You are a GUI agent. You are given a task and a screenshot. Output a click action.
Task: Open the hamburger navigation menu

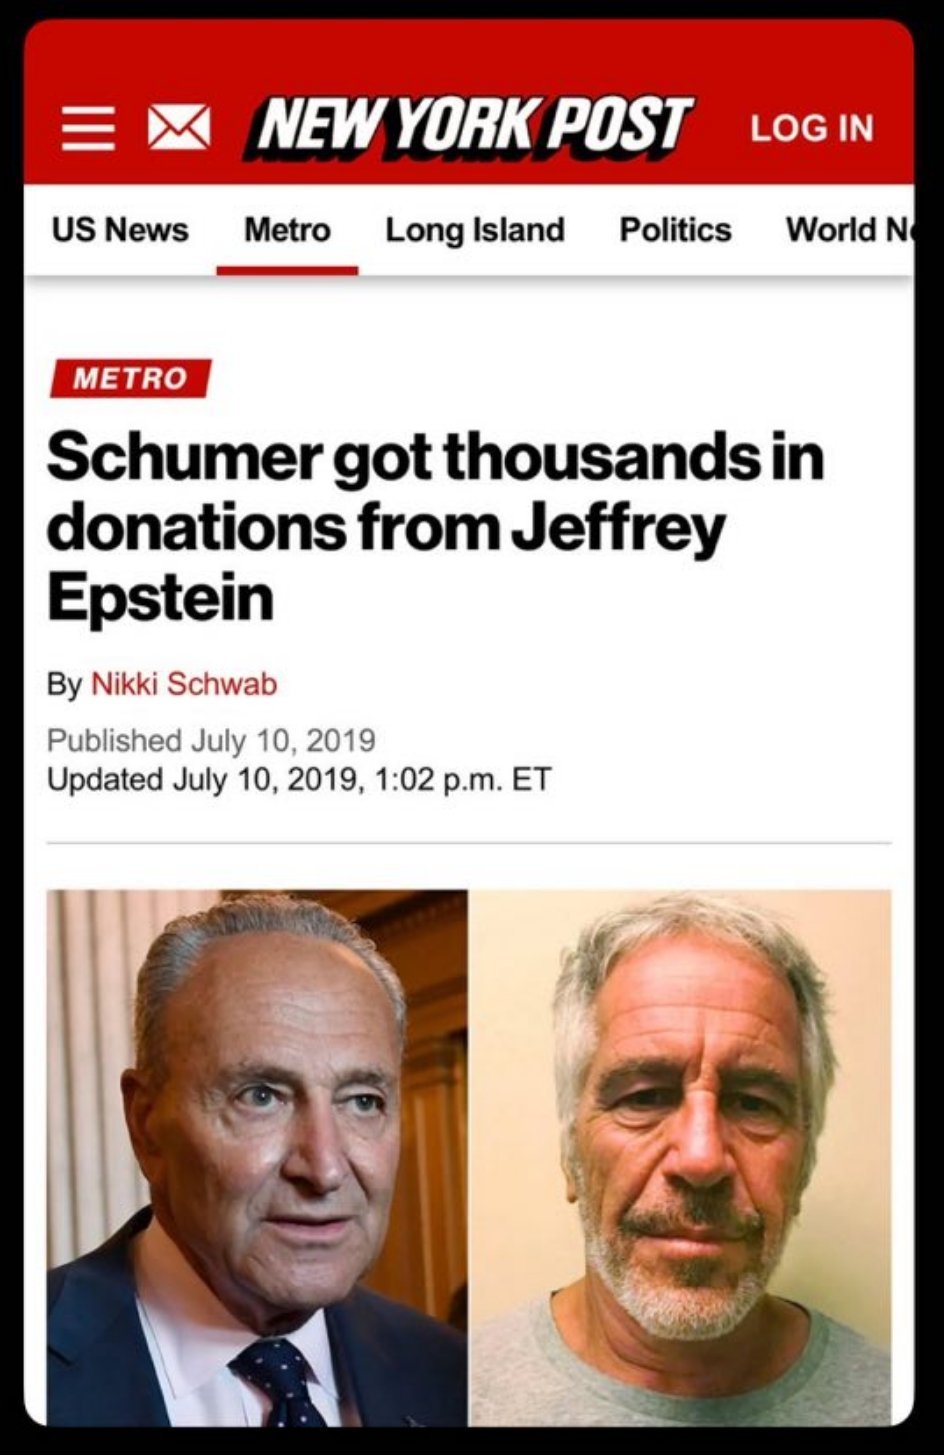click(87, 129)
